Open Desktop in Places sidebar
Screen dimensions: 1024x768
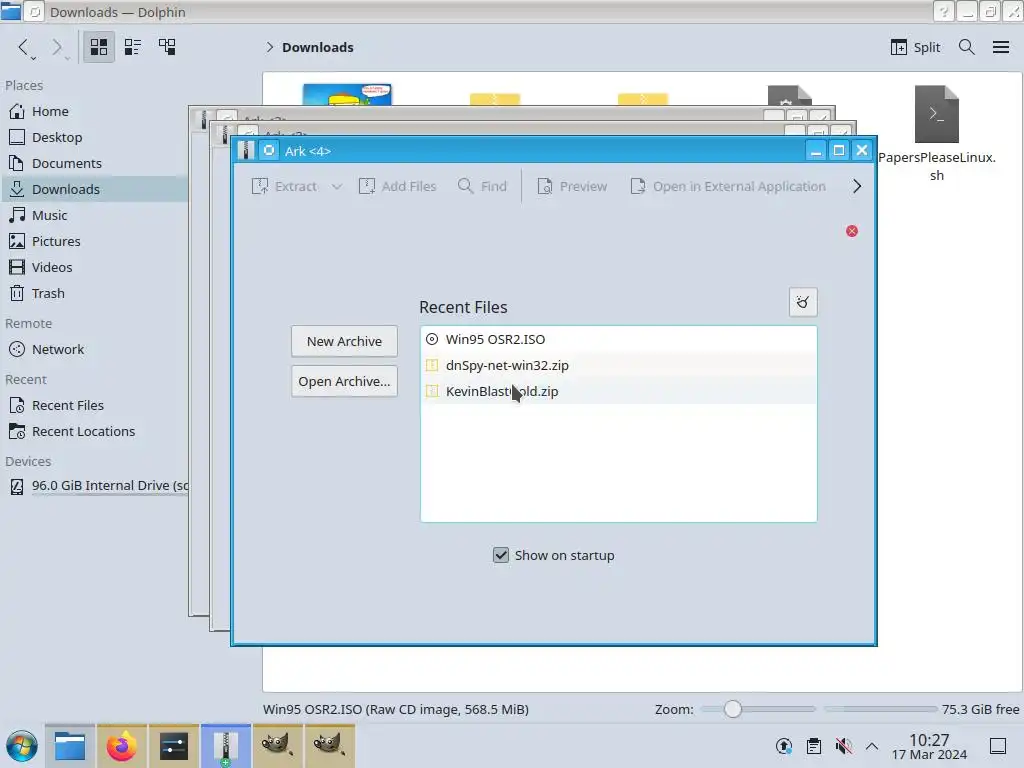pos(94,137)
